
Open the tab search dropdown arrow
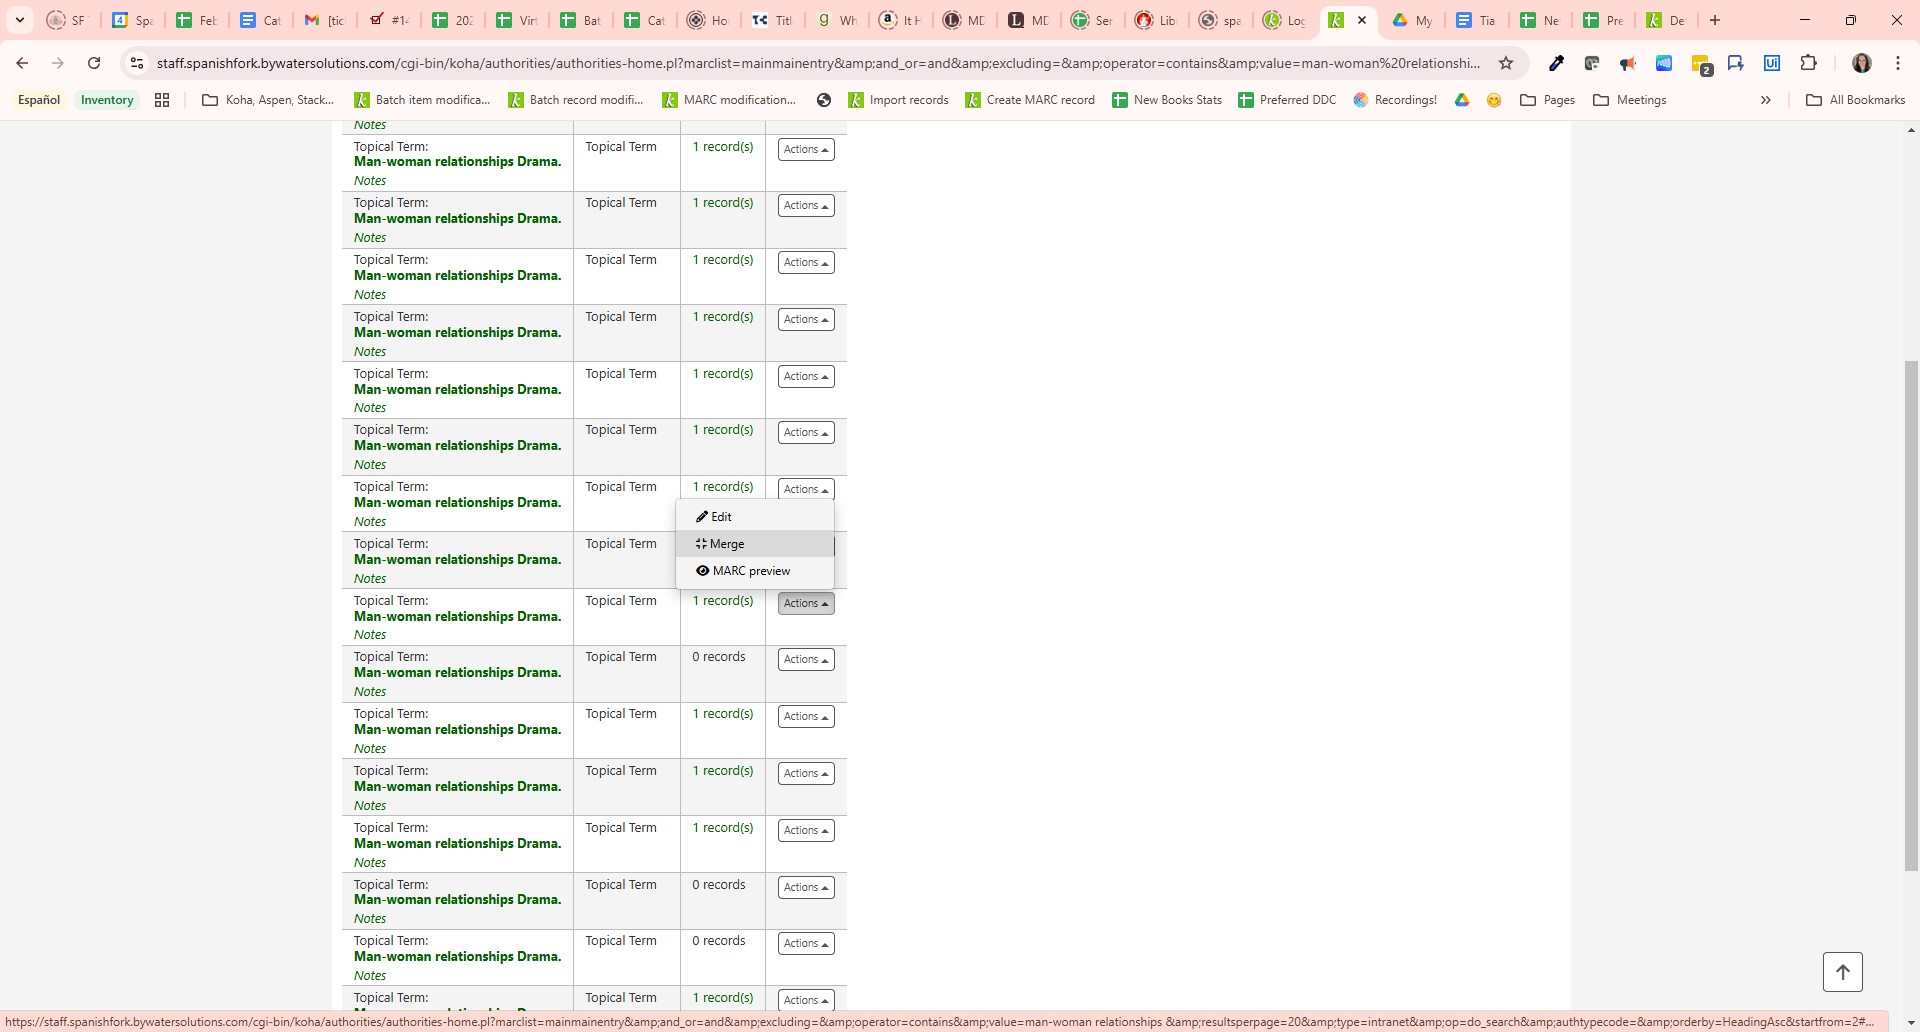(19, 20)
